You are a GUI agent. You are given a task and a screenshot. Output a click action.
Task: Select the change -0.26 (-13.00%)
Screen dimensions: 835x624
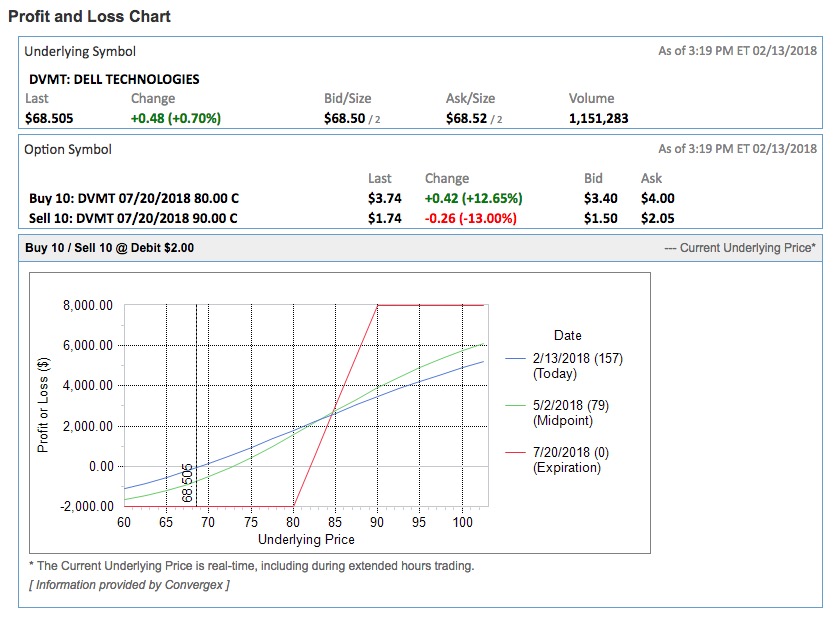471,218
